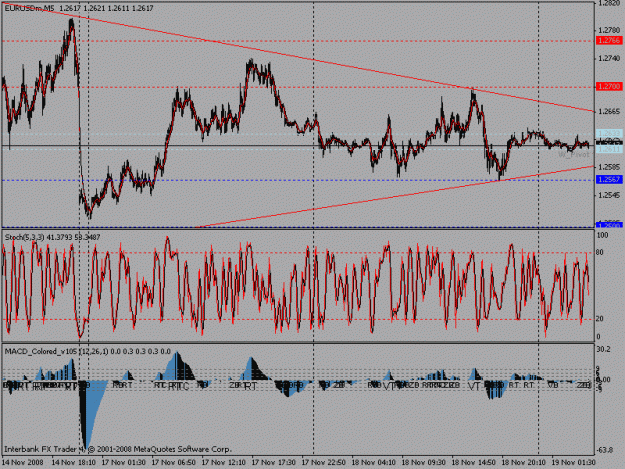625x469 pixels.
Task: Click the -63.8 value on MACD scale
Action: 604,450
